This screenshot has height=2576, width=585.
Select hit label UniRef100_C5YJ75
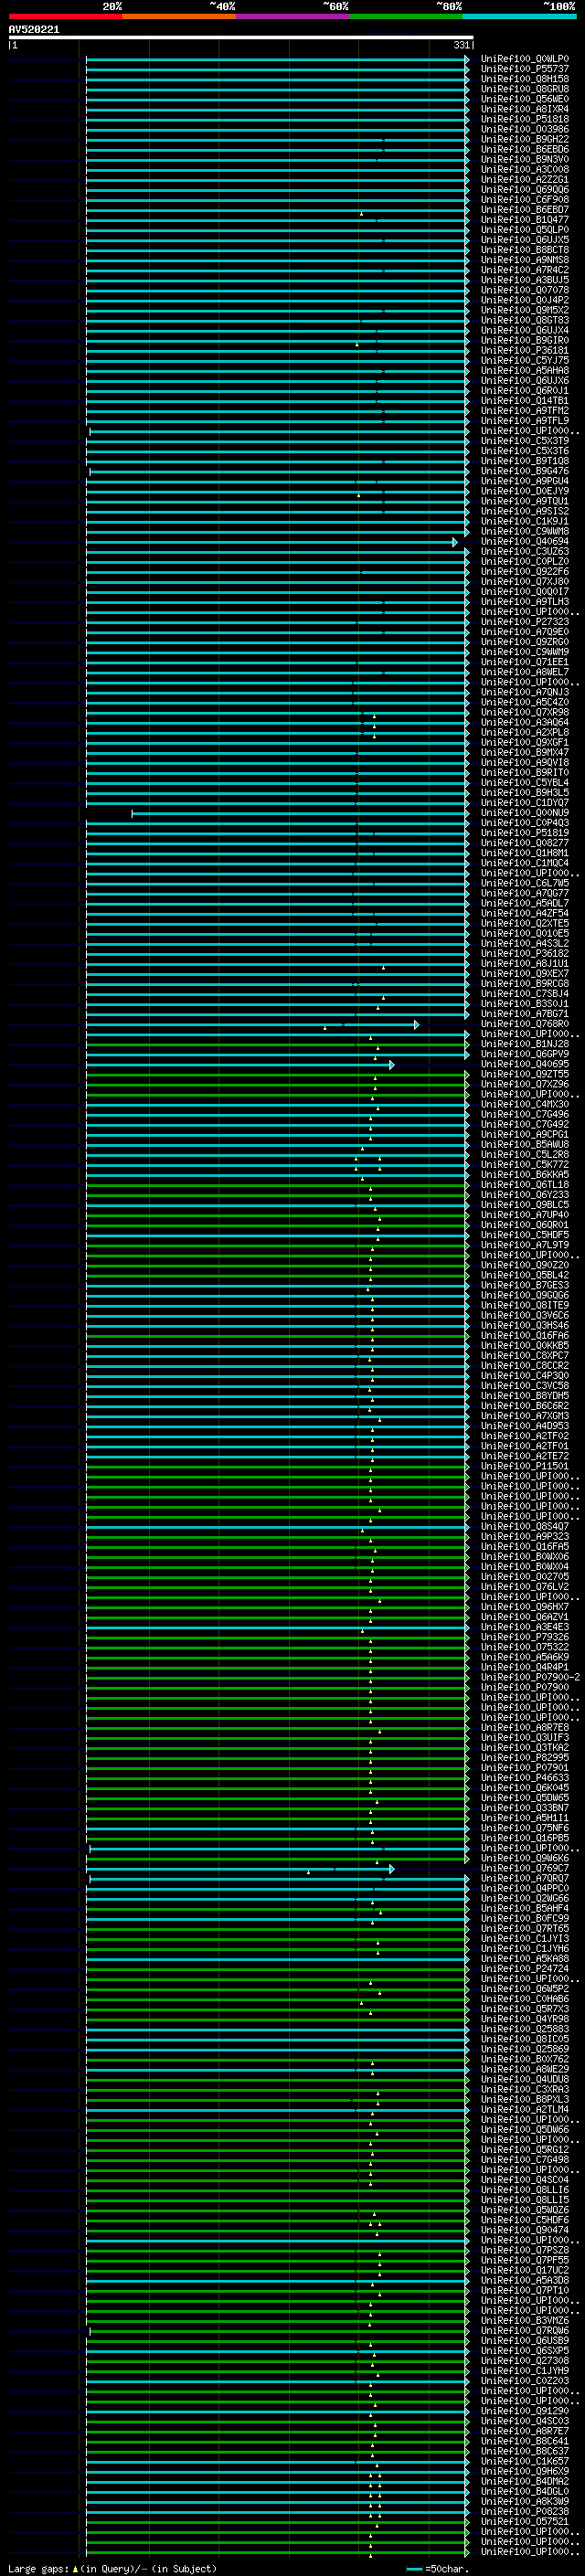point(525,361)
